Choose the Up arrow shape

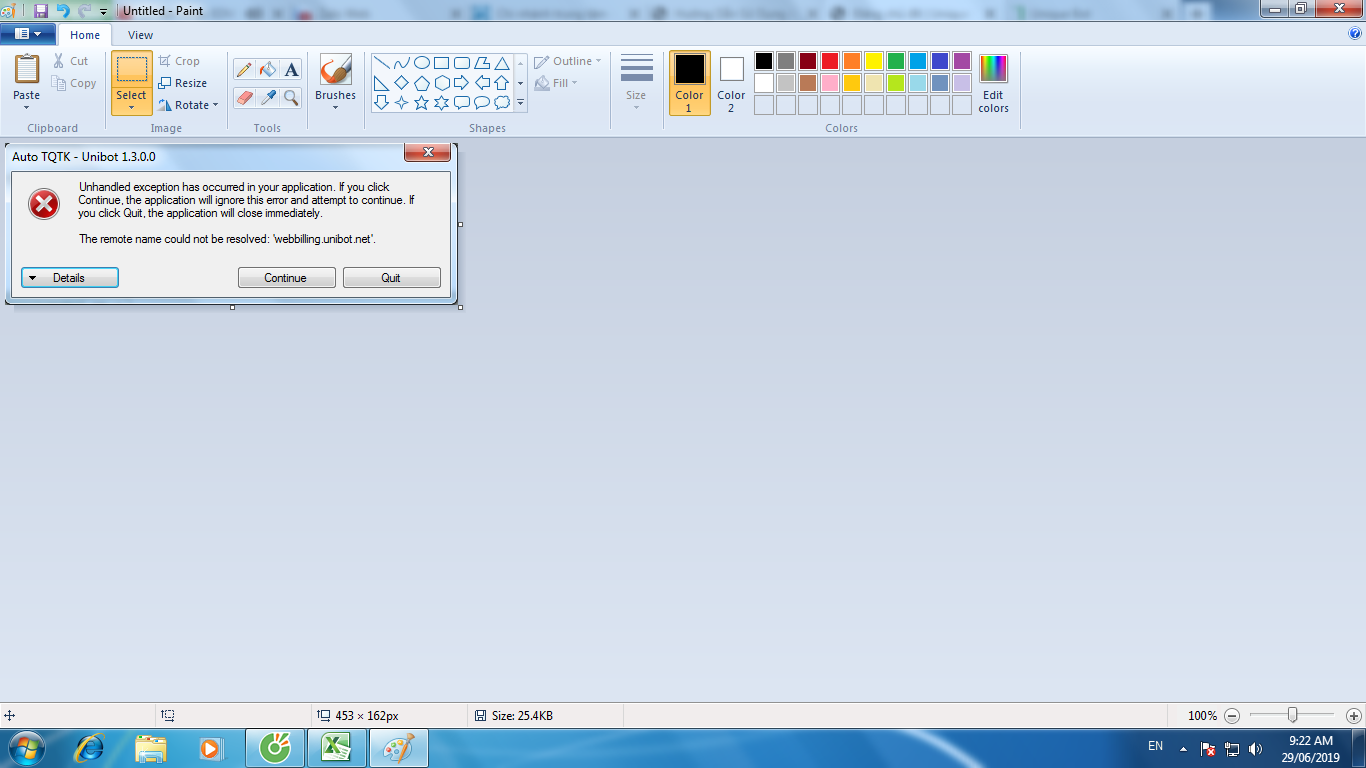(x=501, y=83)
